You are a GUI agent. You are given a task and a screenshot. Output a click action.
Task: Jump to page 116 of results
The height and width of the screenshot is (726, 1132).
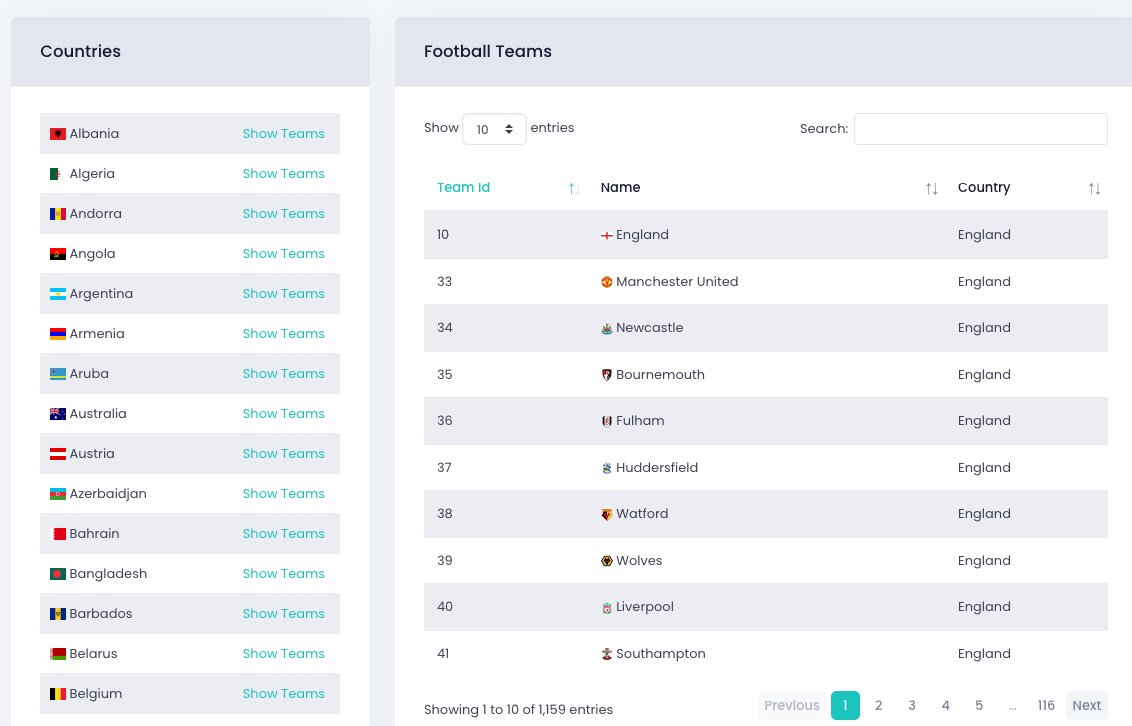1046,706
